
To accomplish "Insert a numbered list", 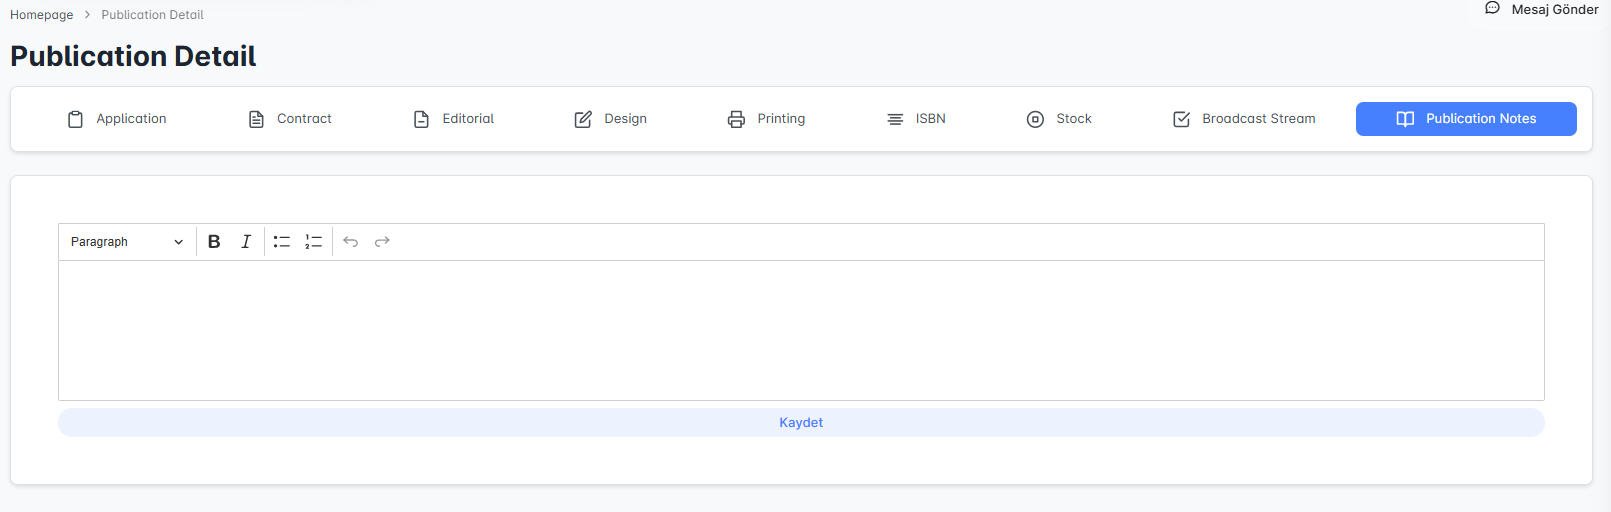I will tap(314, 242).
